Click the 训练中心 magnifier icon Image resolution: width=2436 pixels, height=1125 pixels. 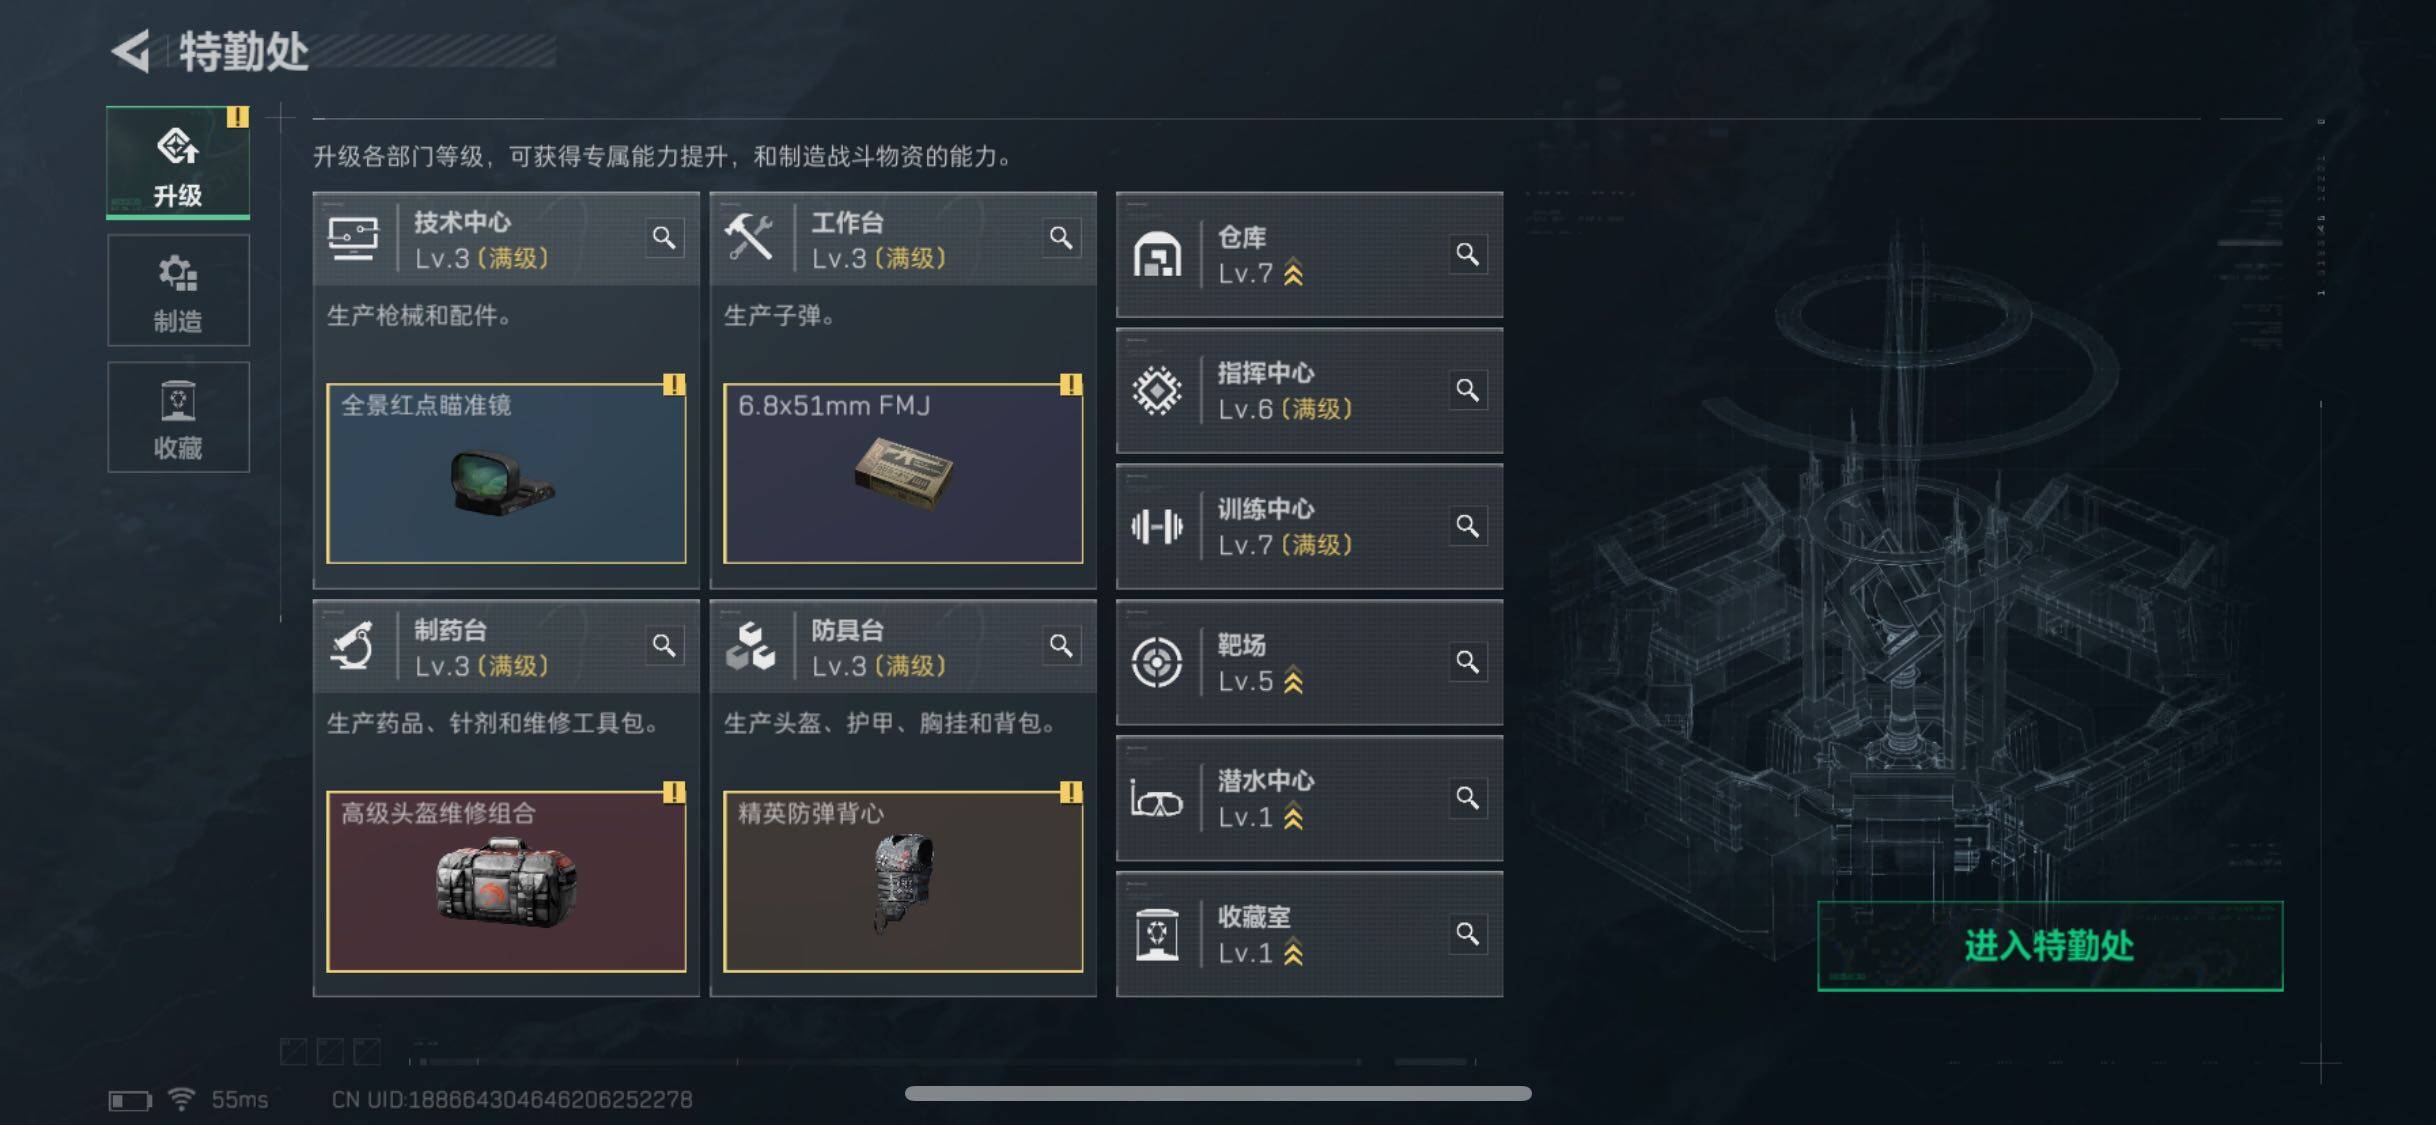click(1467, 526)
